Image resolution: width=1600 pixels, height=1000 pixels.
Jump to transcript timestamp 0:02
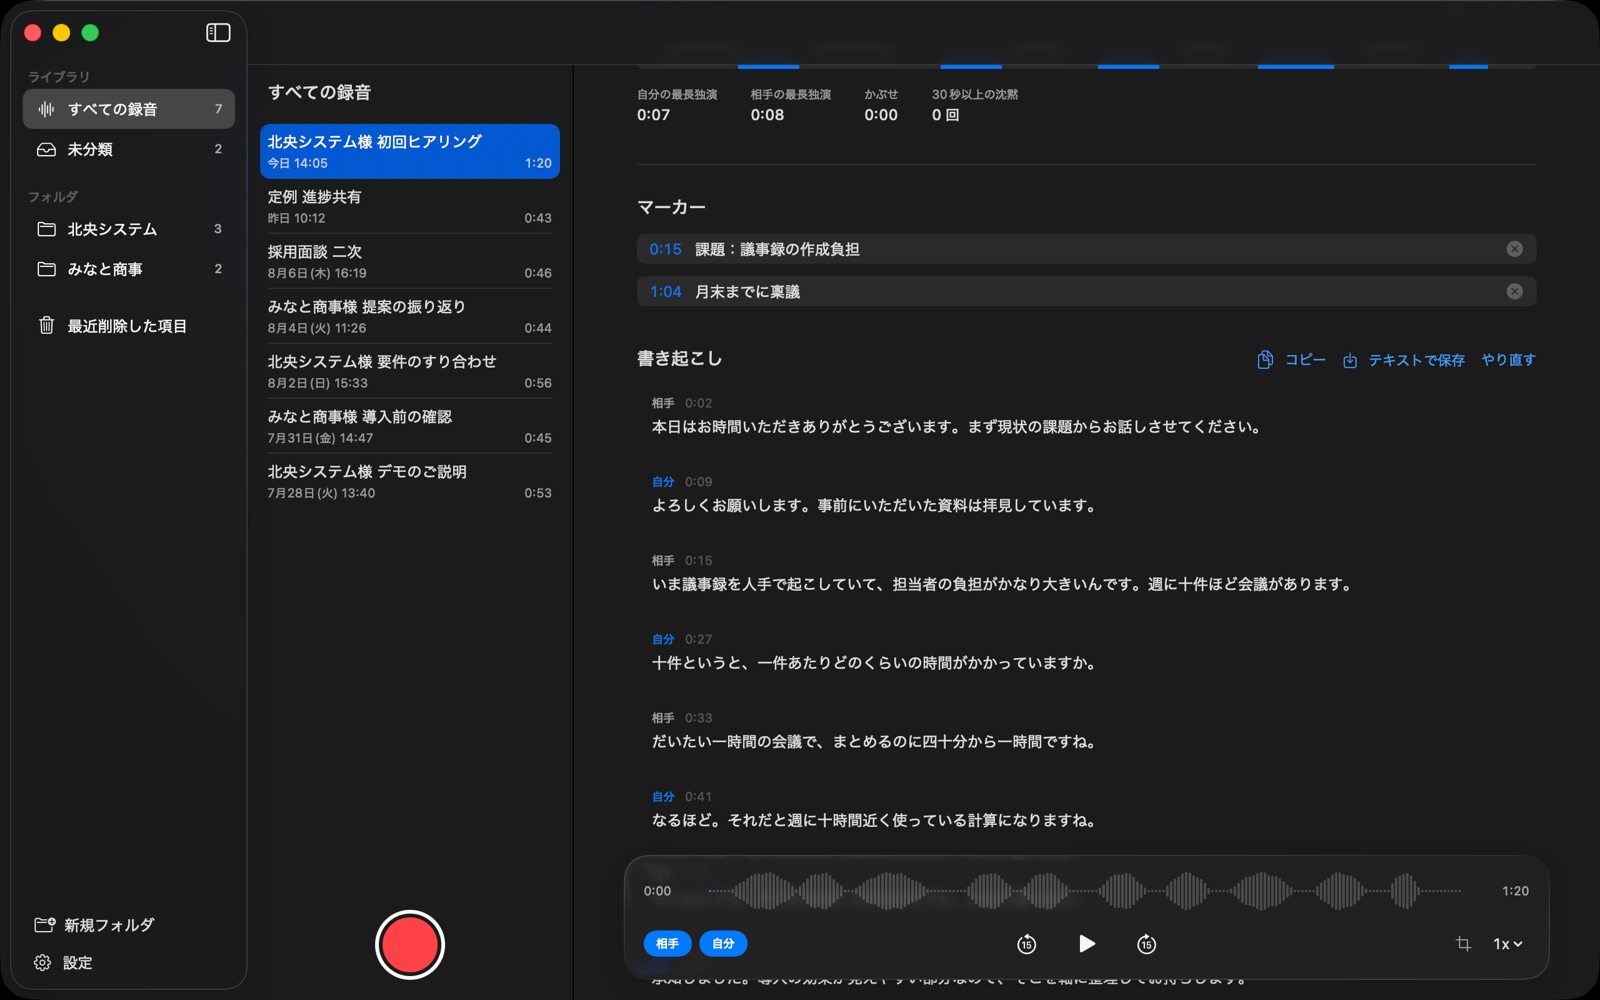698,403
